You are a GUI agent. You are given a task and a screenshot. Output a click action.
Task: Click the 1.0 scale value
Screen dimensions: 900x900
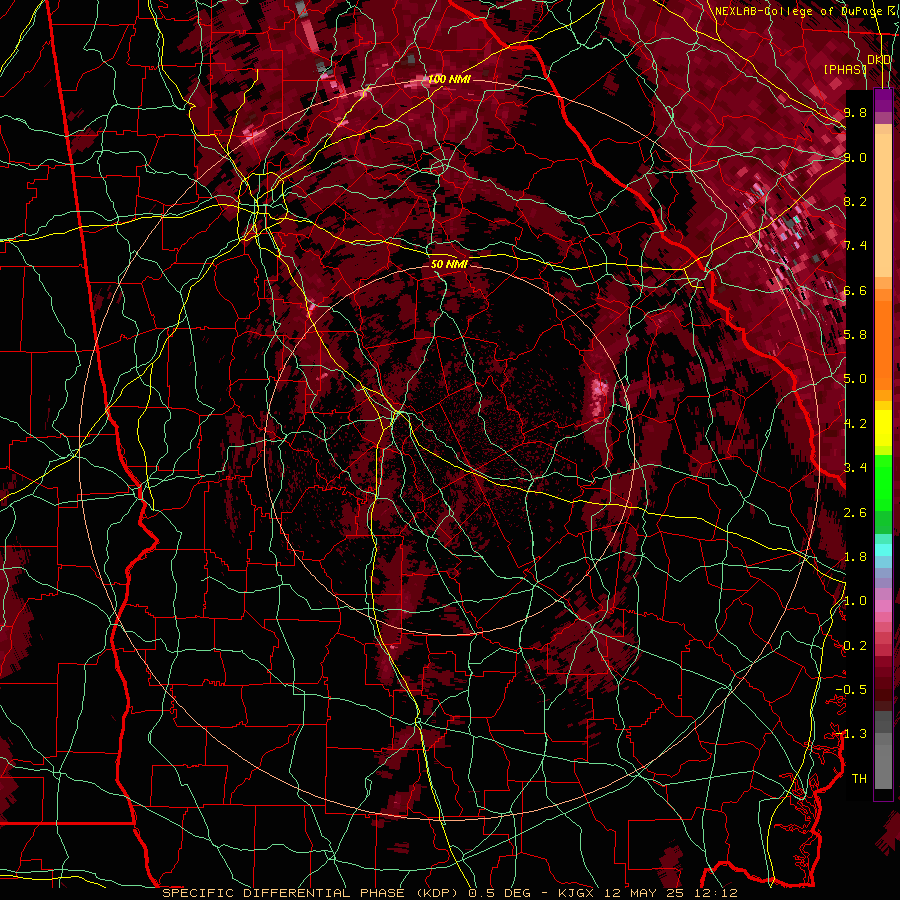[x=855, y=601]
